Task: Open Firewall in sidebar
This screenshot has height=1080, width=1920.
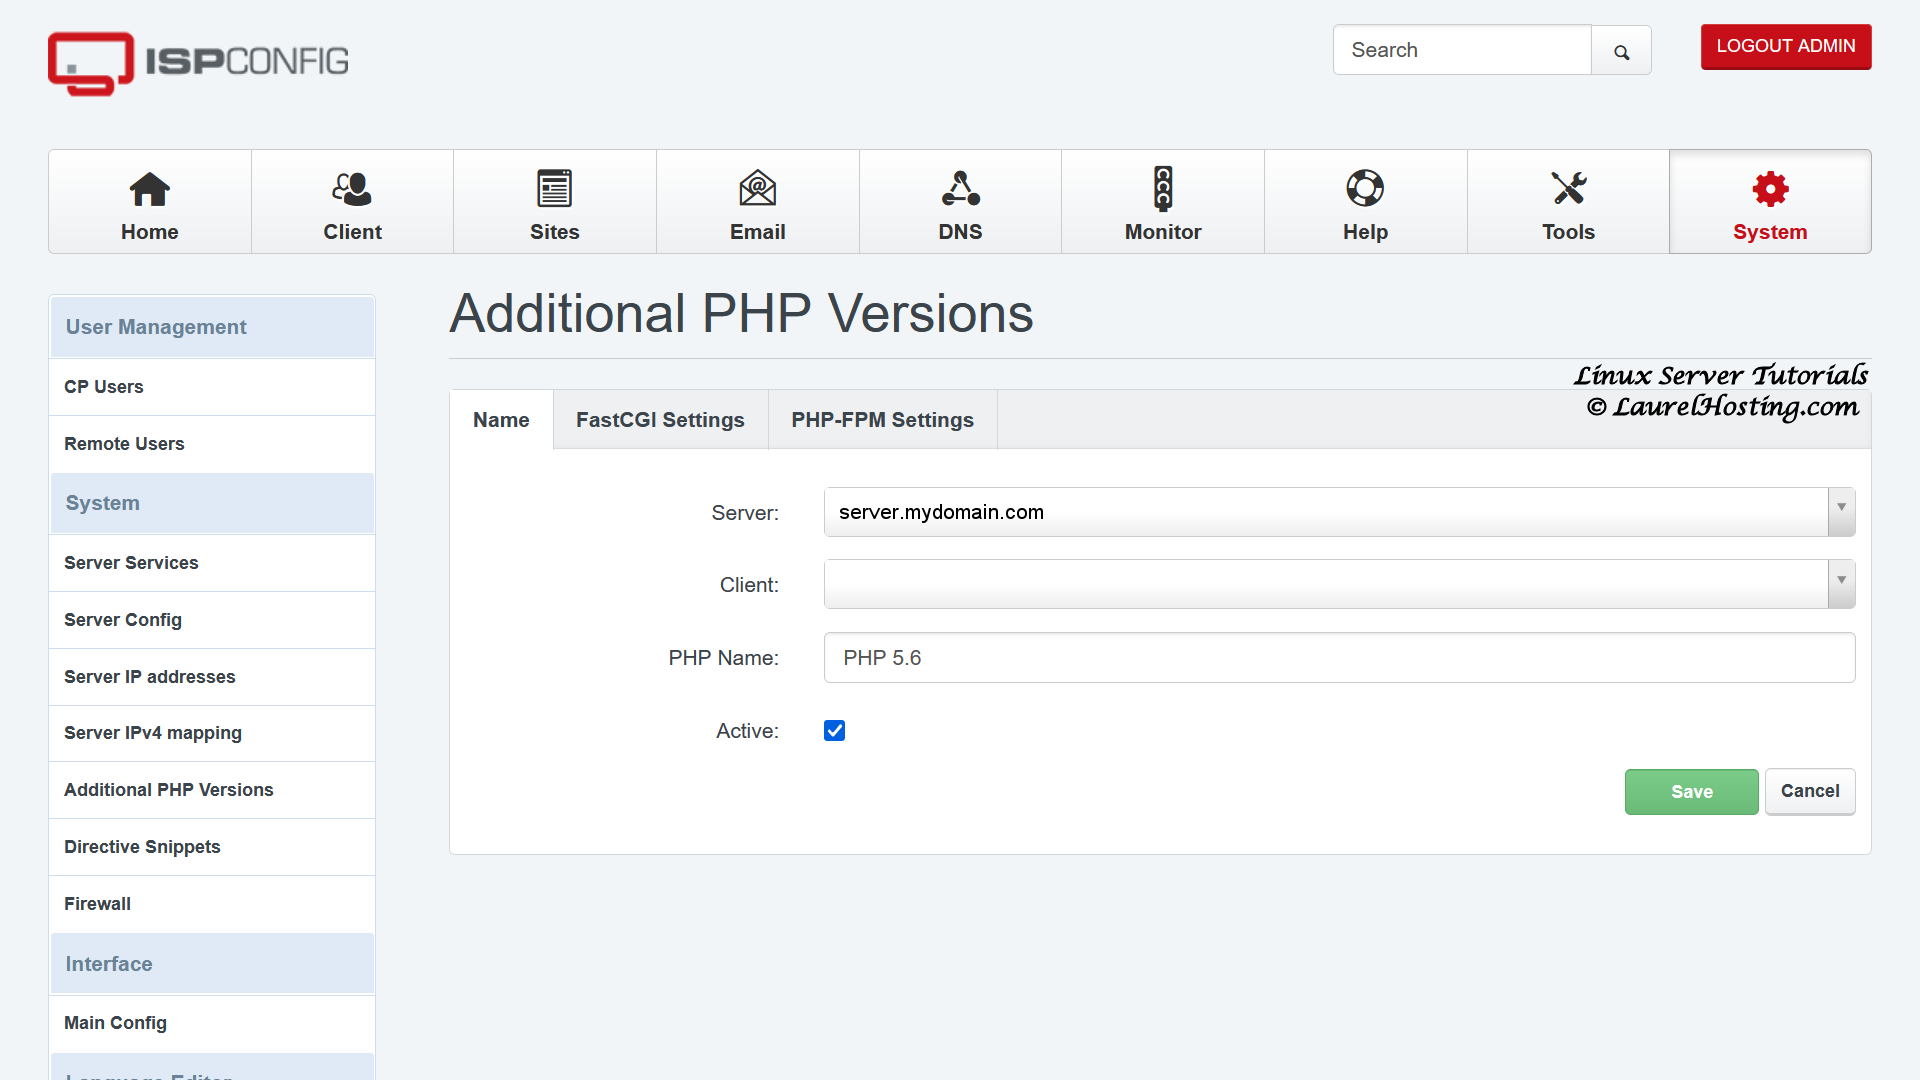Action: pyautogui.click(x=212, y=904)
